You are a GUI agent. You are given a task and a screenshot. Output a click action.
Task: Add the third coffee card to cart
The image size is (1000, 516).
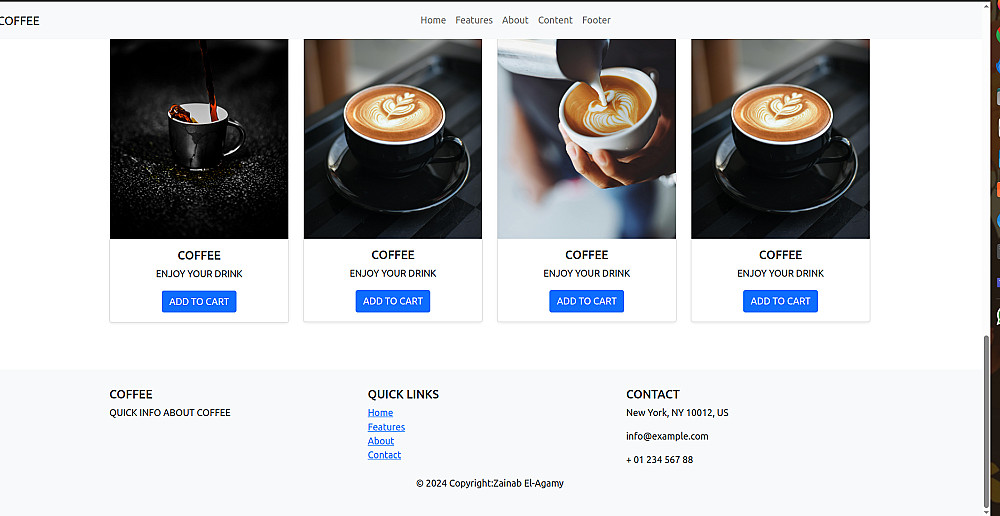pos(587,301)
